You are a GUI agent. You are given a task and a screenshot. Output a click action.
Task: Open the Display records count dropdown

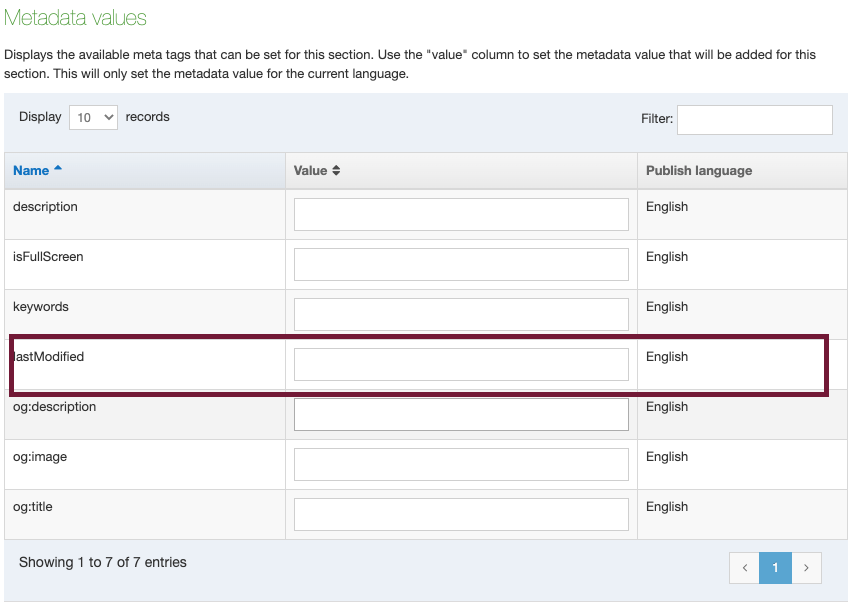coord(94,117)
